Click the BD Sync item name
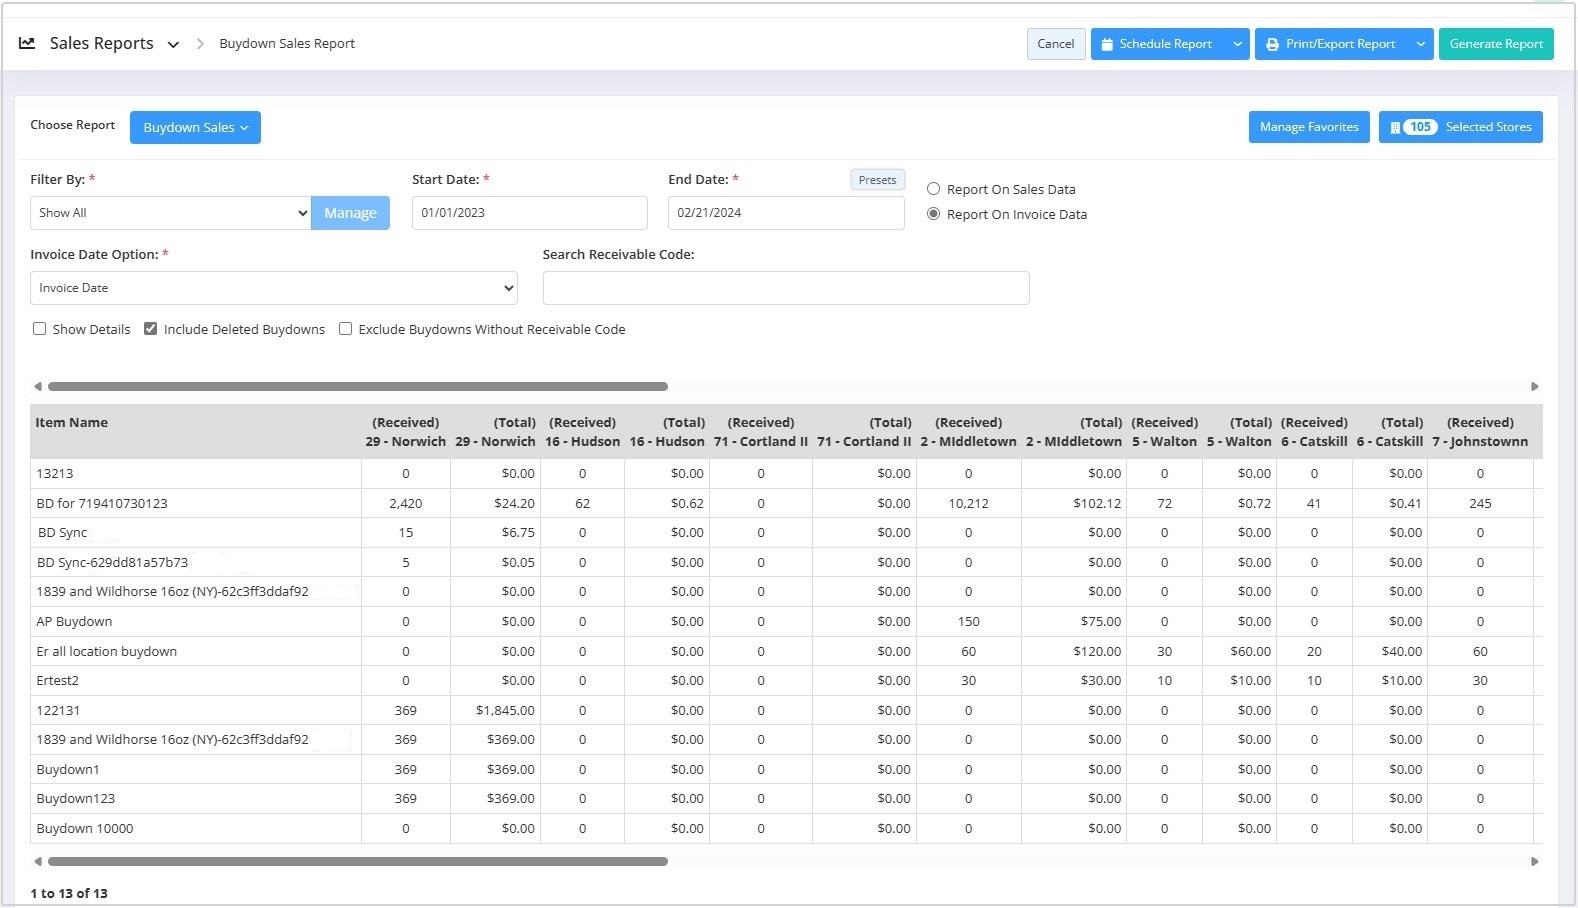 point(62,533)
